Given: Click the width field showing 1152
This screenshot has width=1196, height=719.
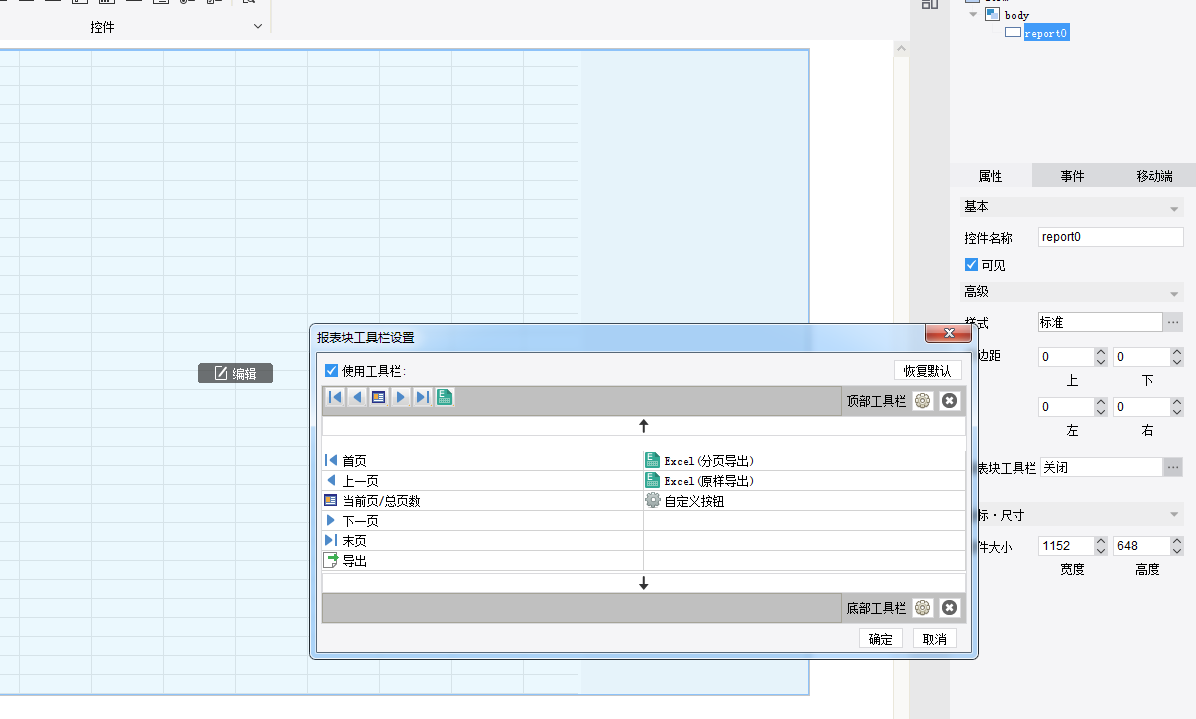Looking at the screenshot, I should point(1066,546).
